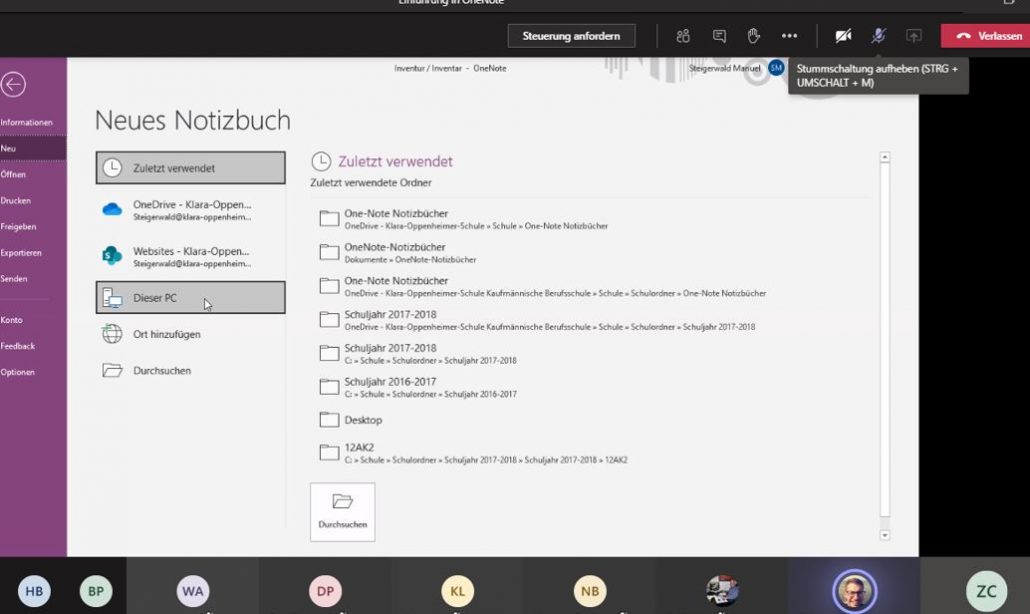Request control via Steuerung anfordern

571,36
